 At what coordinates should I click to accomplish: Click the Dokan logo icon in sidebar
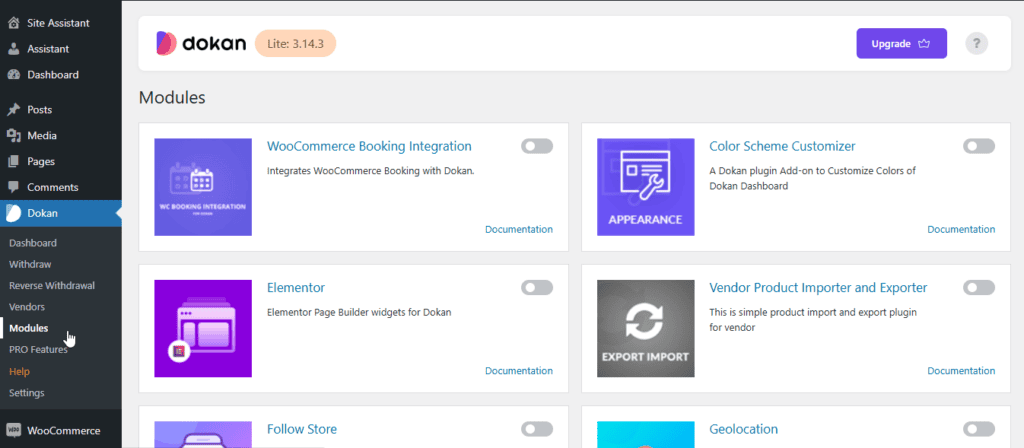pyautogui.click(x=13, y=213)
